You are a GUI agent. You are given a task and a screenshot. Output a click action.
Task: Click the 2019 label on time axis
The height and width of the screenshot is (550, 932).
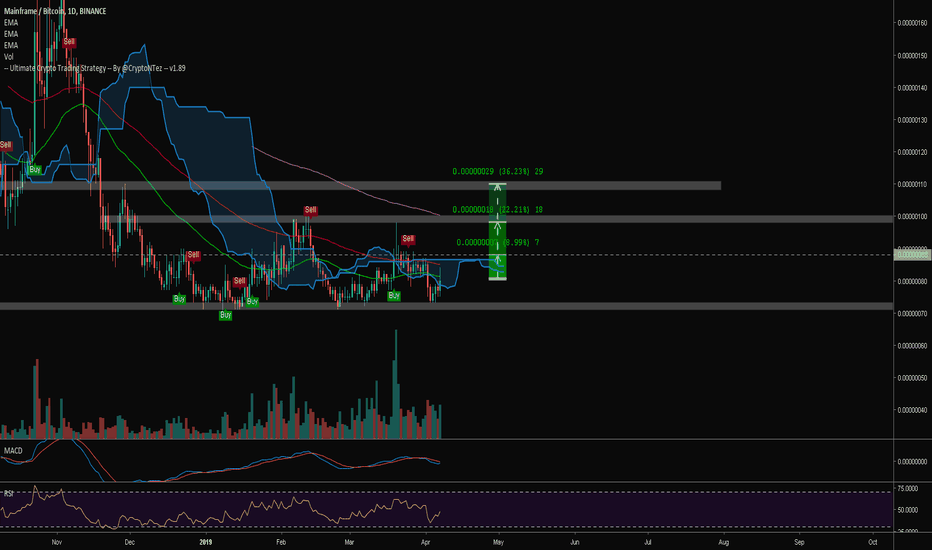[206, 542]
